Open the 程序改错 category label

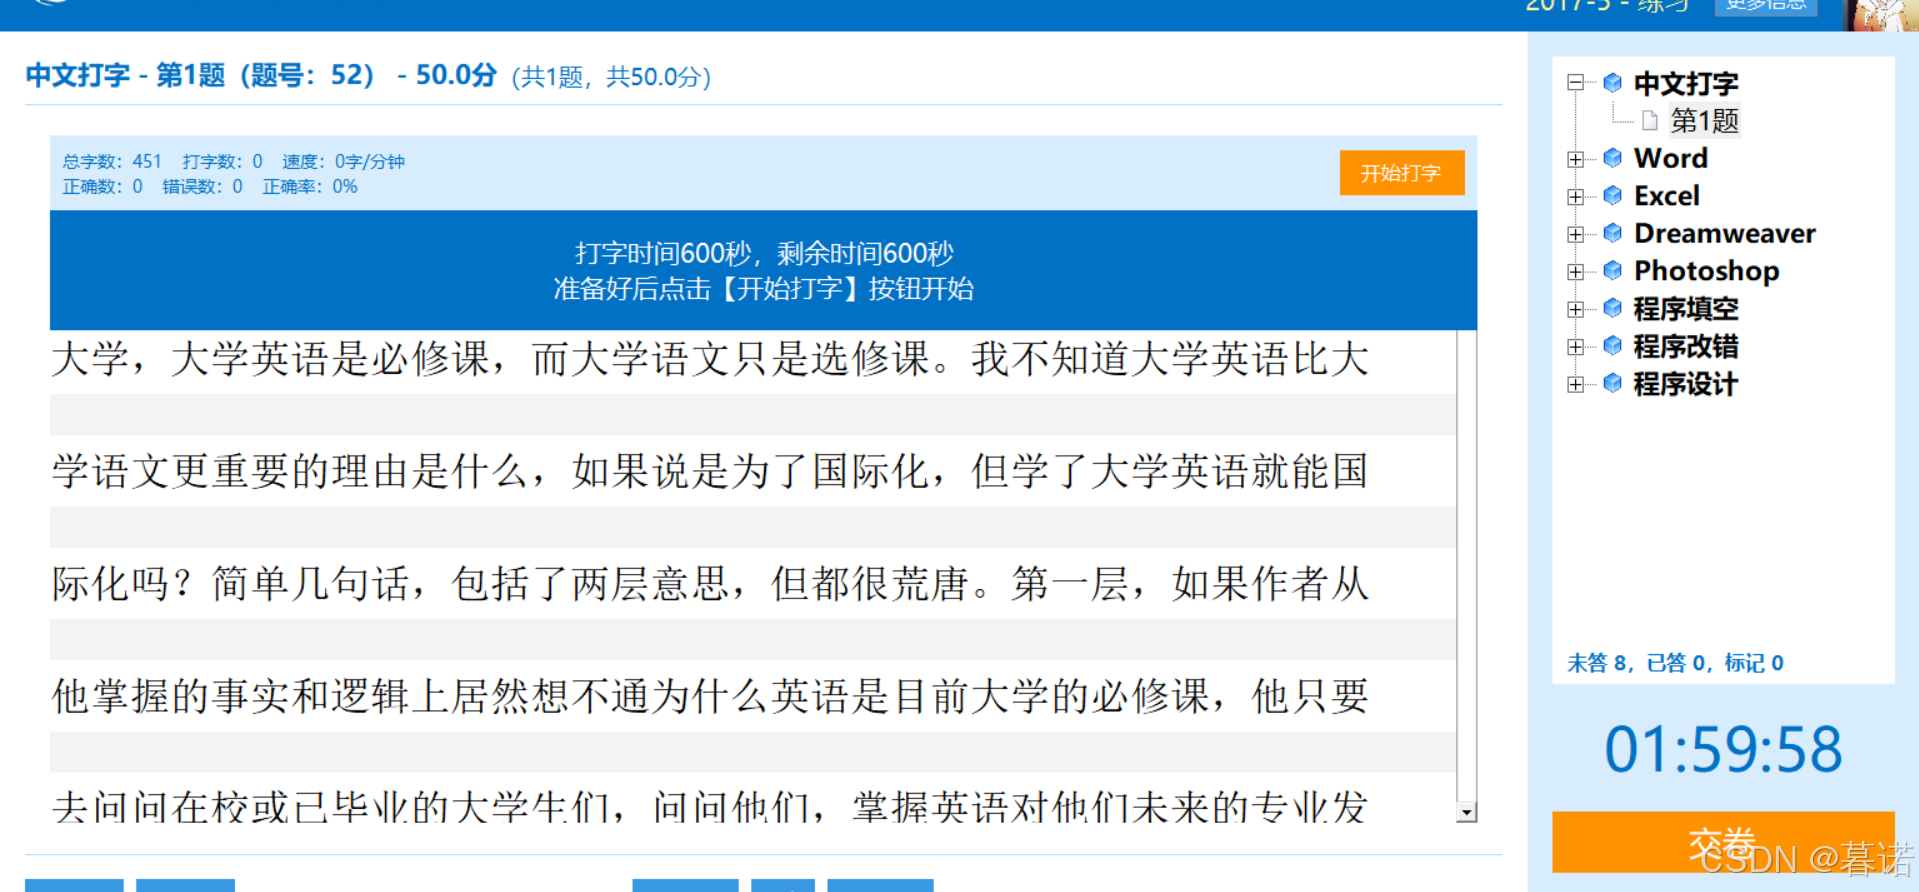(1686, 346)
